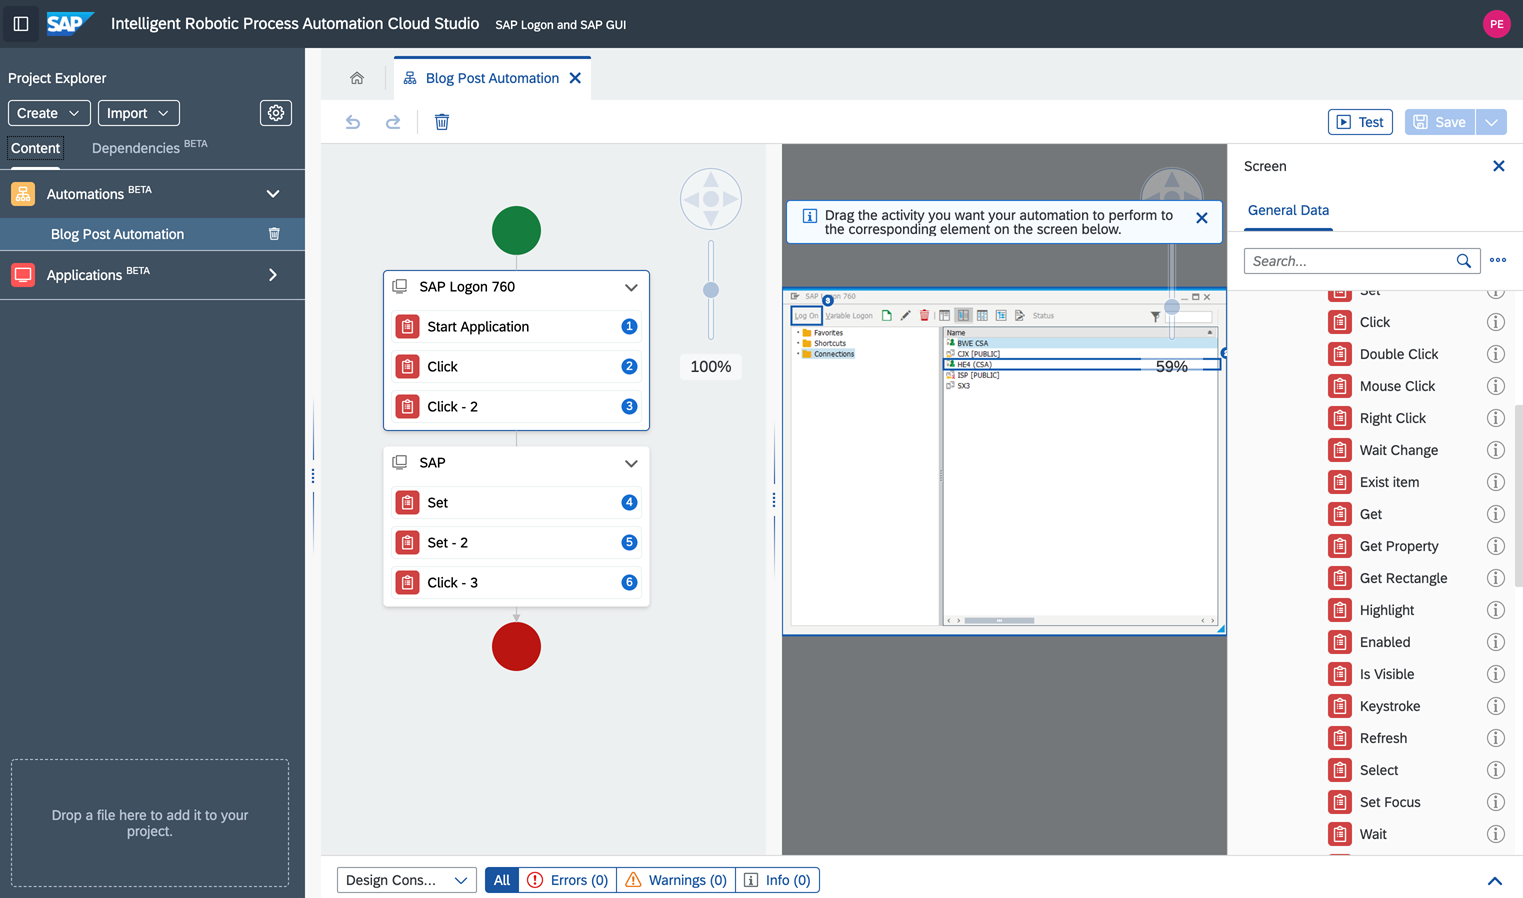Click the canvas pan navigation control
Image resolution: width=1523 pixels, height=898 pixels.
pyautogui.click(x=711, y=199)
